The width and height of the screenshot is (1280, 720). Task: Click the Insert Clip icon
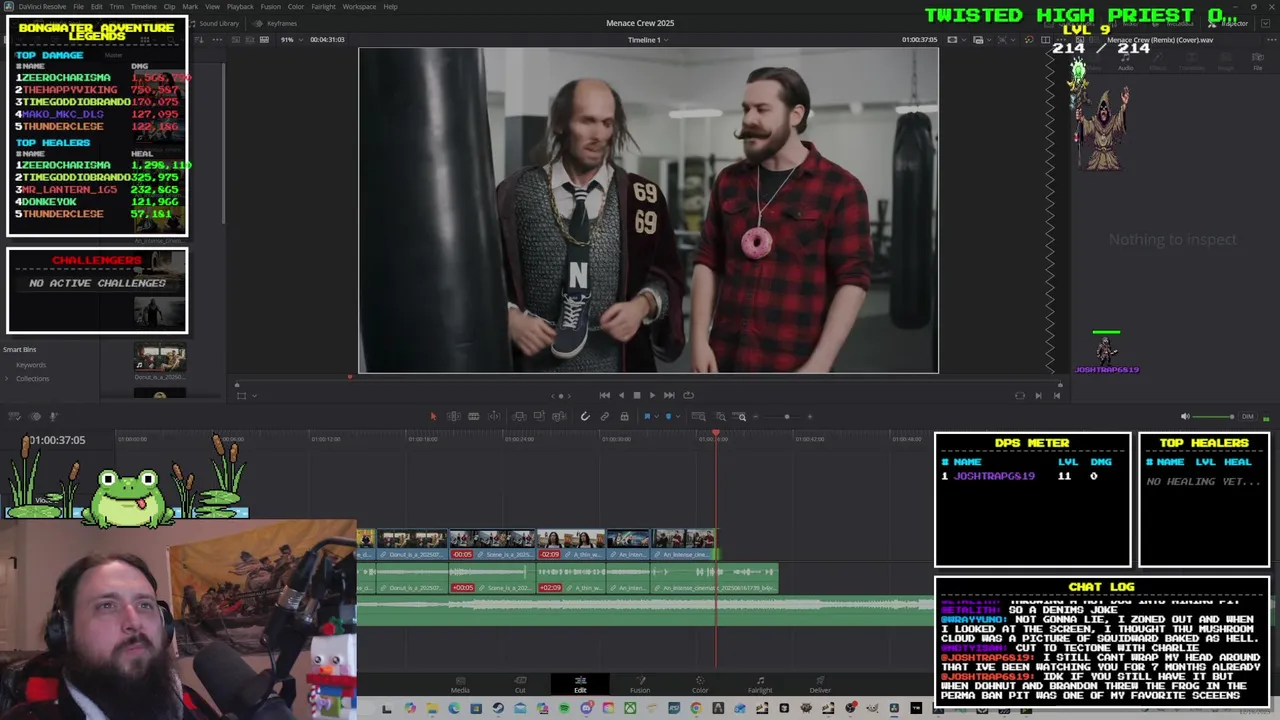pos(519,416)
